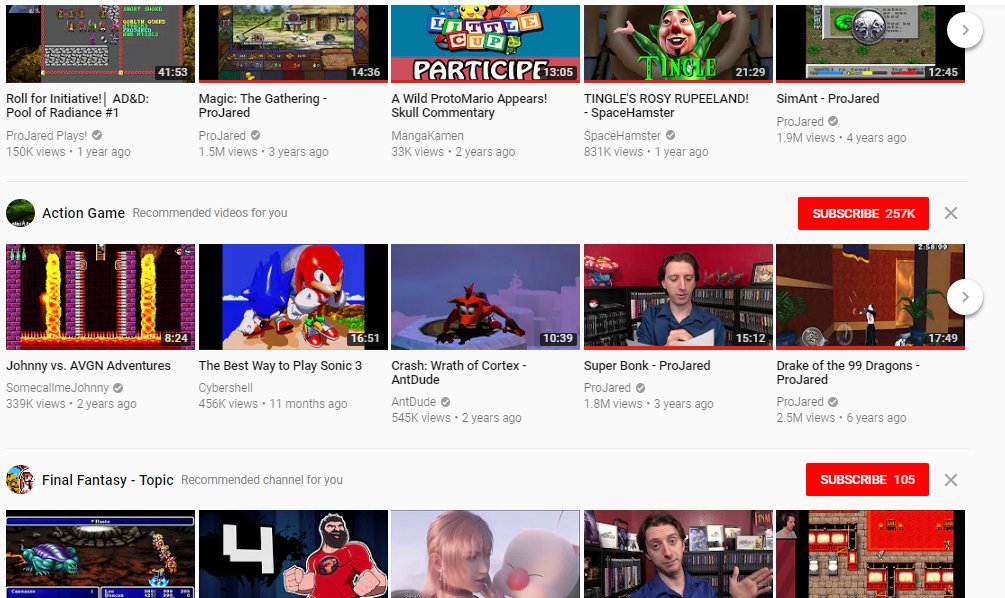1005x598 pixels.
Task: Open the Action Game channel avatar
Action: tap(21, 213)
